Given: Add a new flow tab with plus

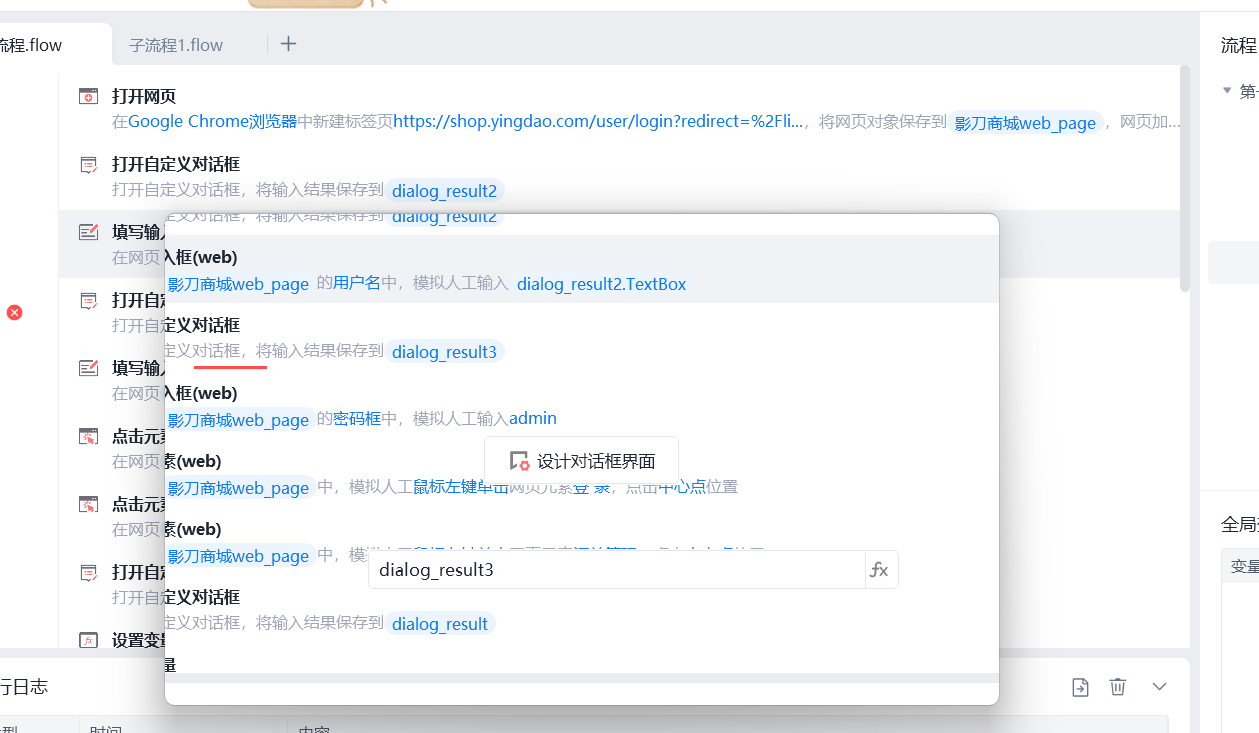Looking at the screenshot, I should (288, 43).
